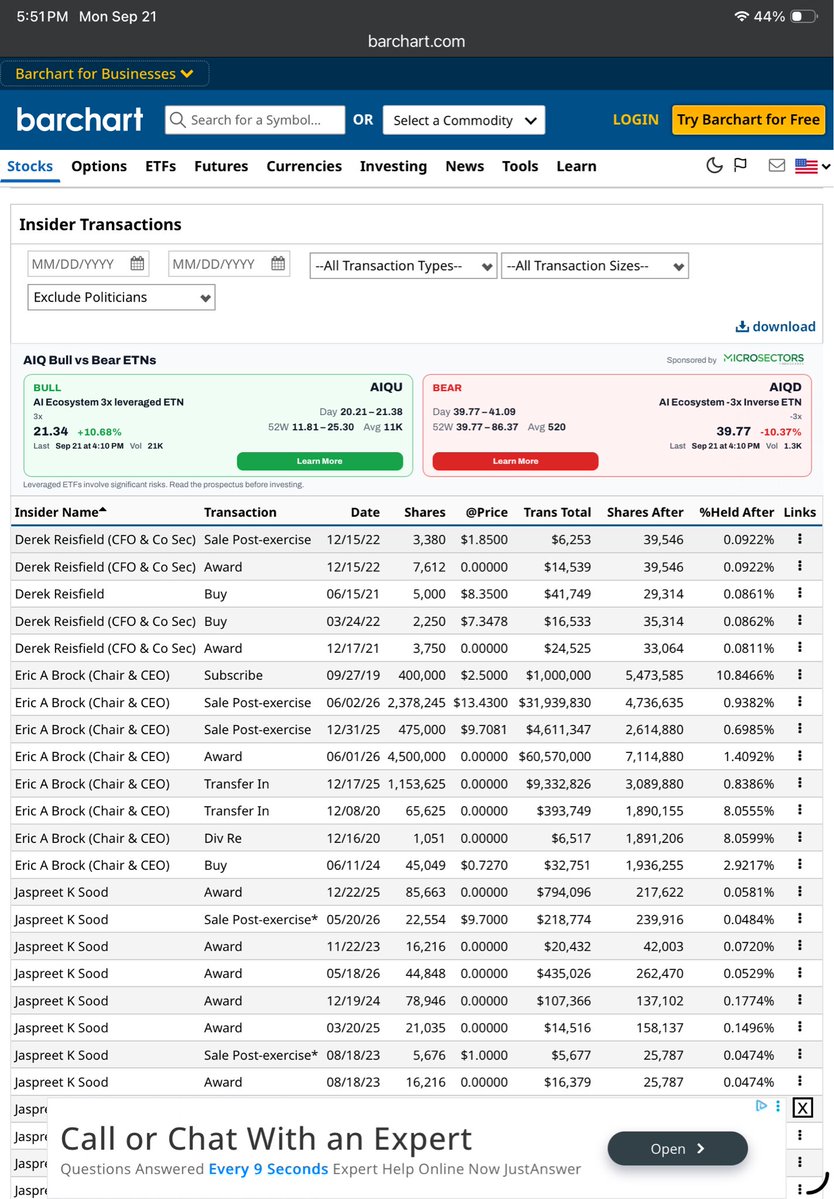Close the JustAnswer ad banner
The width and height of the screenshot is (834, 1199).
point(802,1107)
